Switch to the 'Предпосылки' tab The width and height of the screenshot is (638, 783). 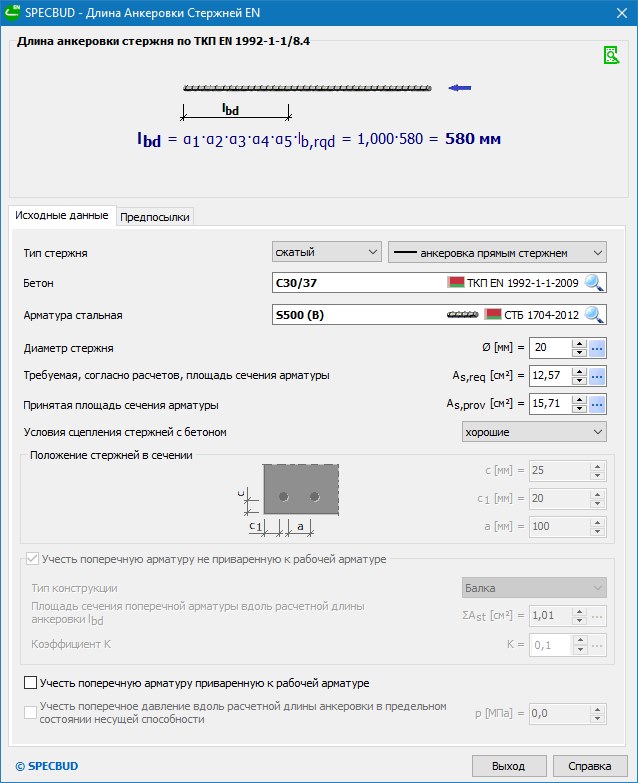(x=154, y=216)
